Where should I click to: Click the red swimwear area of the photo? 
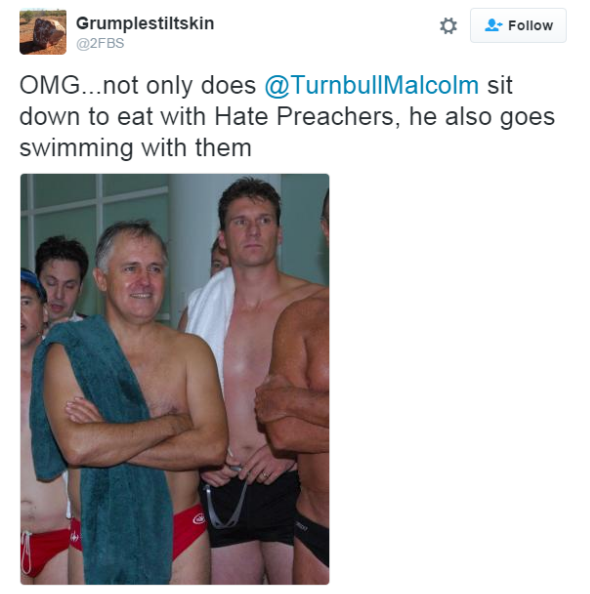(189, 528)
